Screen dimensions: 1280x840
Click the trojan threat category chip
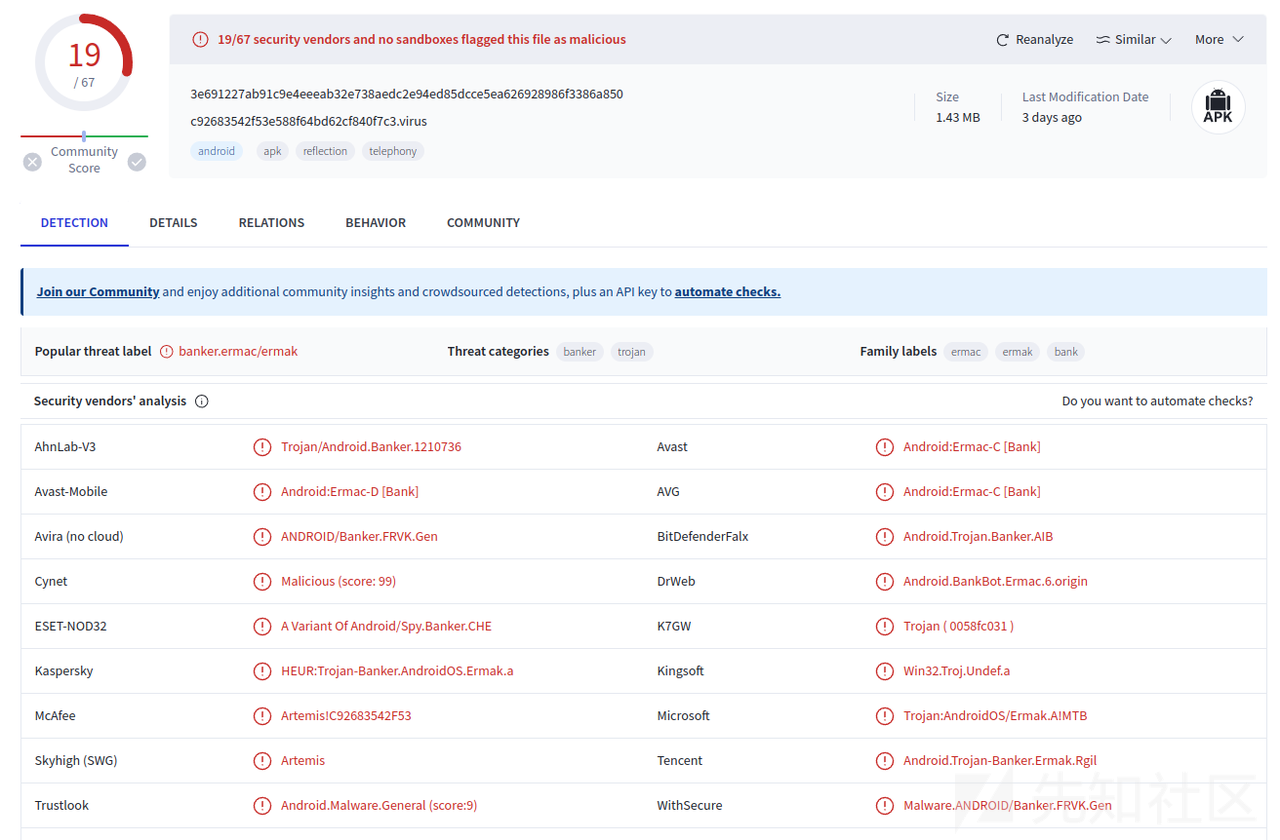(x=631, y=352)
